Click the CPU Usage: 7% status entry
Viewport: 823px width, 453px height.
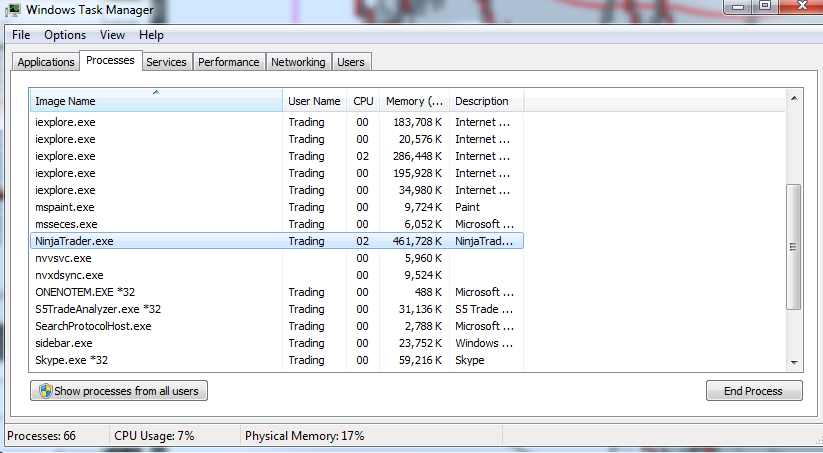click(154, 436)
